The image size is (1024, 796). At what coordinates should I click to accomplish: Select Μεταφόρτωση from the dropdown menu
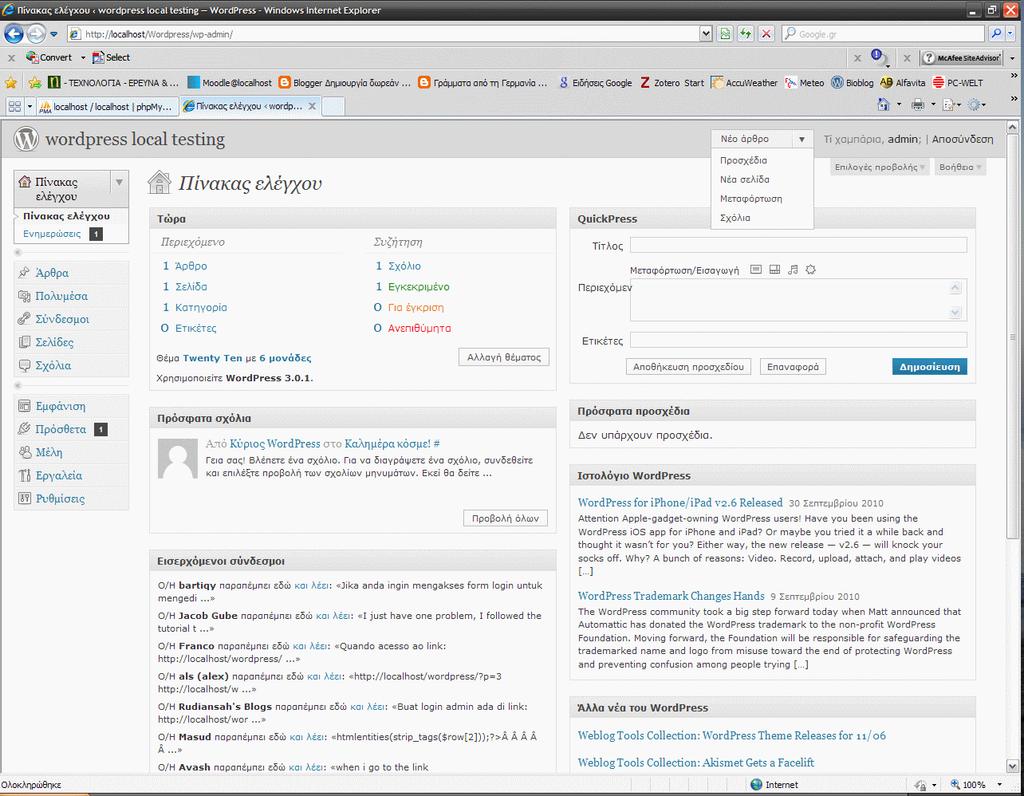point(751,199)
